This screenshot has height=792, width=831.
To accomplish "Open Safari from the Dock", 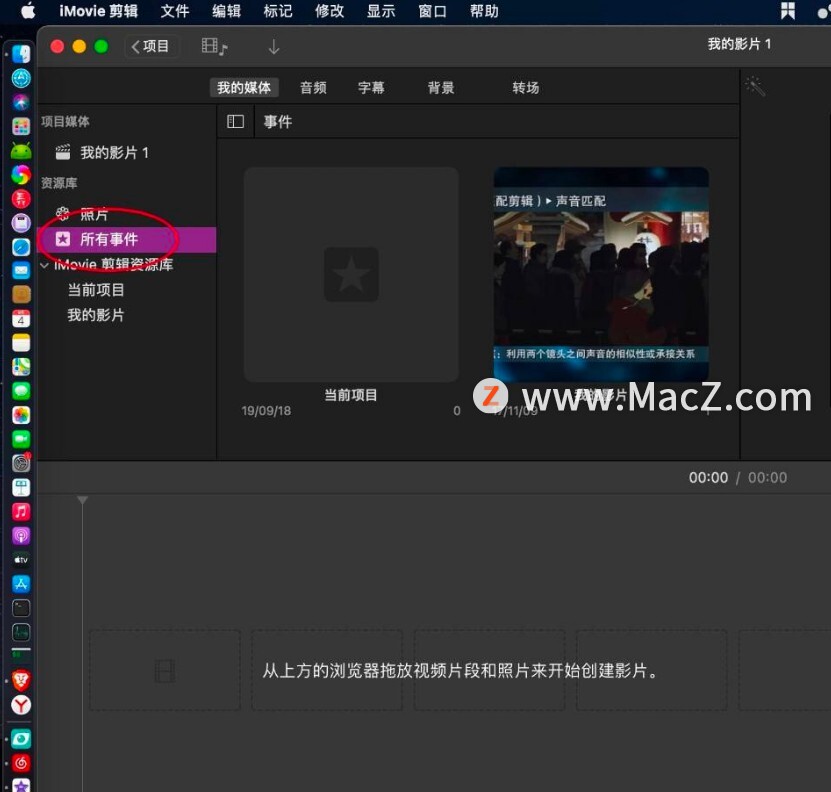I will [x=21, y=247].
